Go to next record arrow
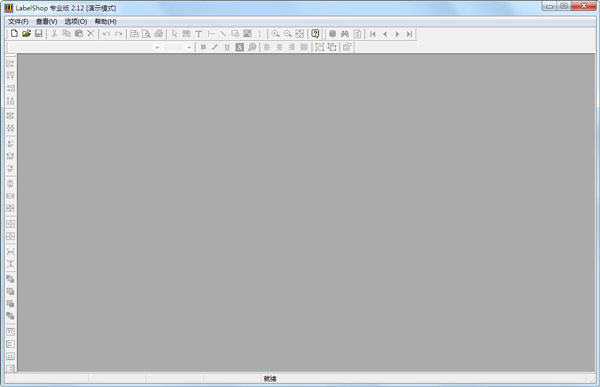This screenshot has width=600, height=387. click(397, 34)
